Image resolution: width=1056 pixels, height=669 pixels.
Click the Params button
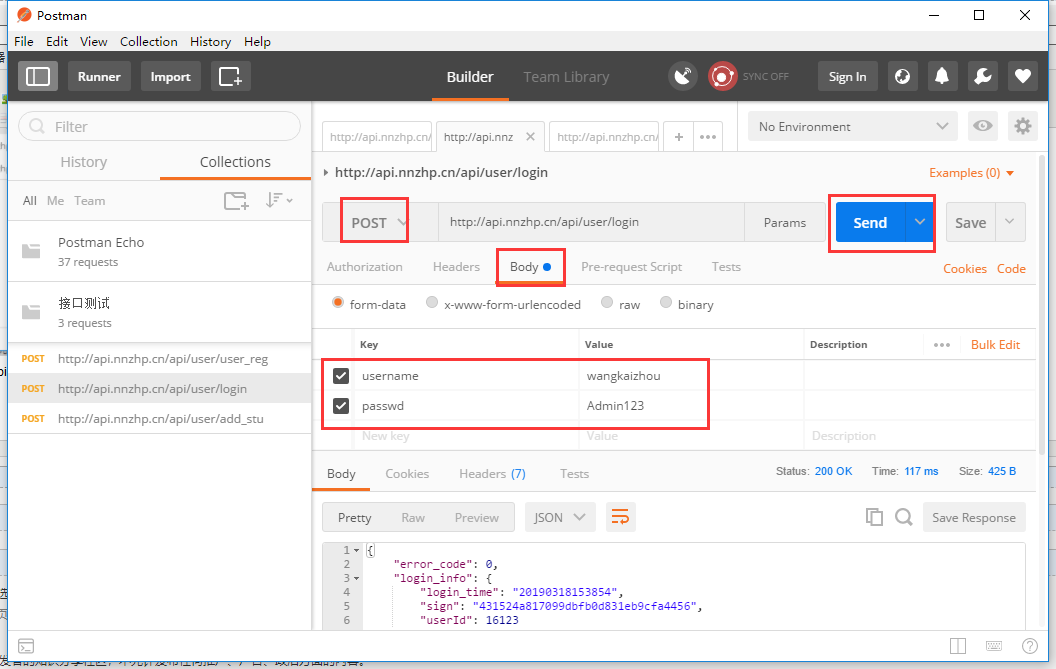tap(785, 222)
